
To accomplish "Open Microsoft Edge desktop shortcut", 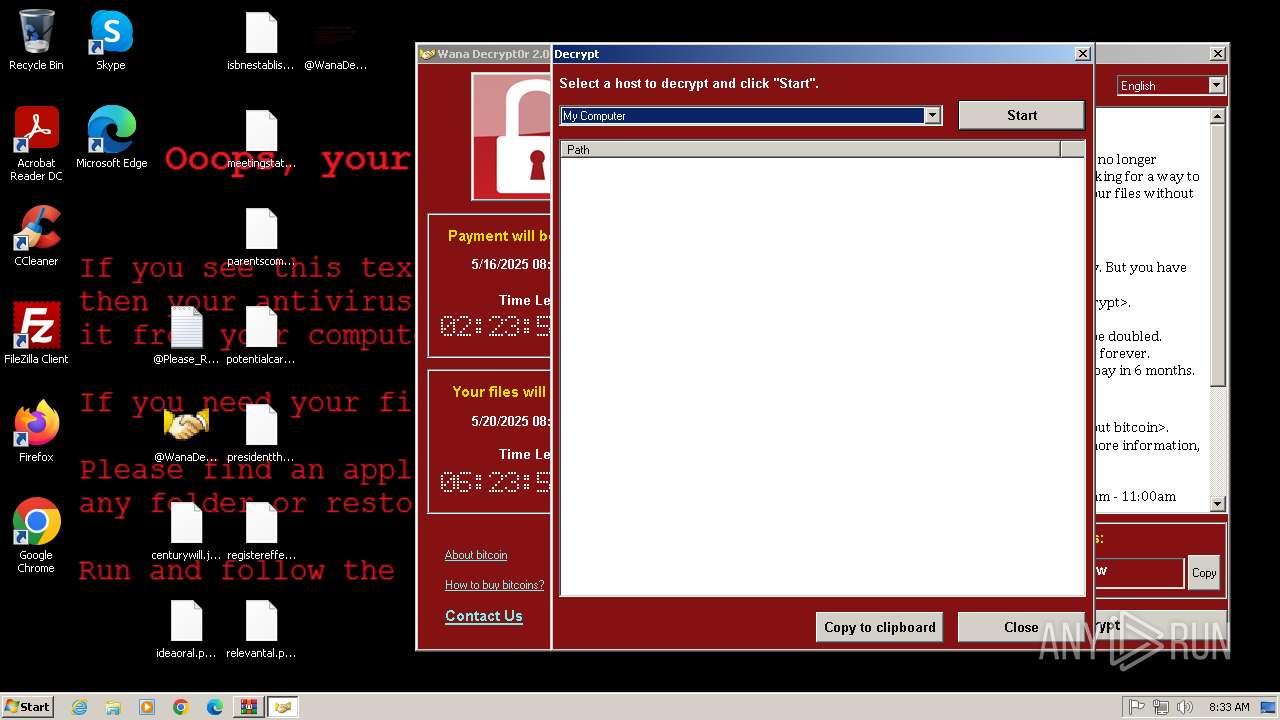I will [111, 138].
